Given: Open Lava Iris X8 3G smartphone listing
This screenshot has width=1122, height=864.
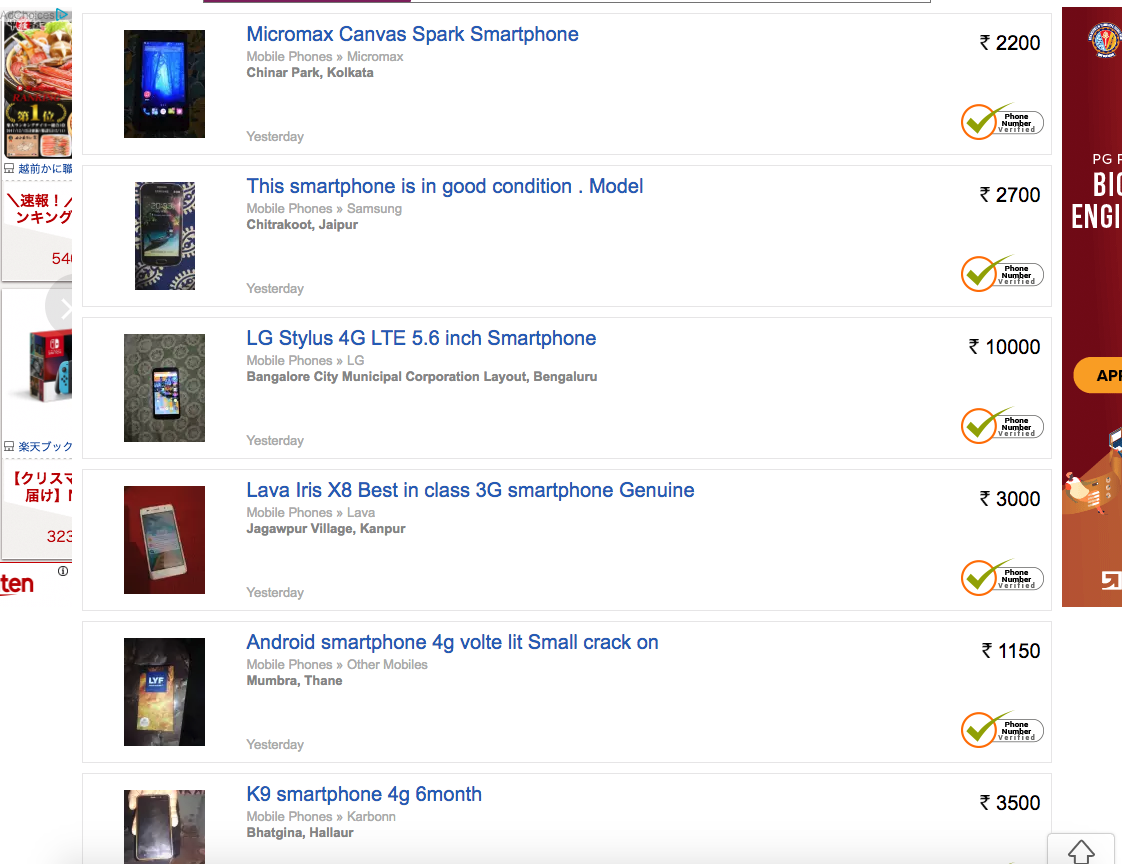Looking at the screenshot, I should coord(470,490).
